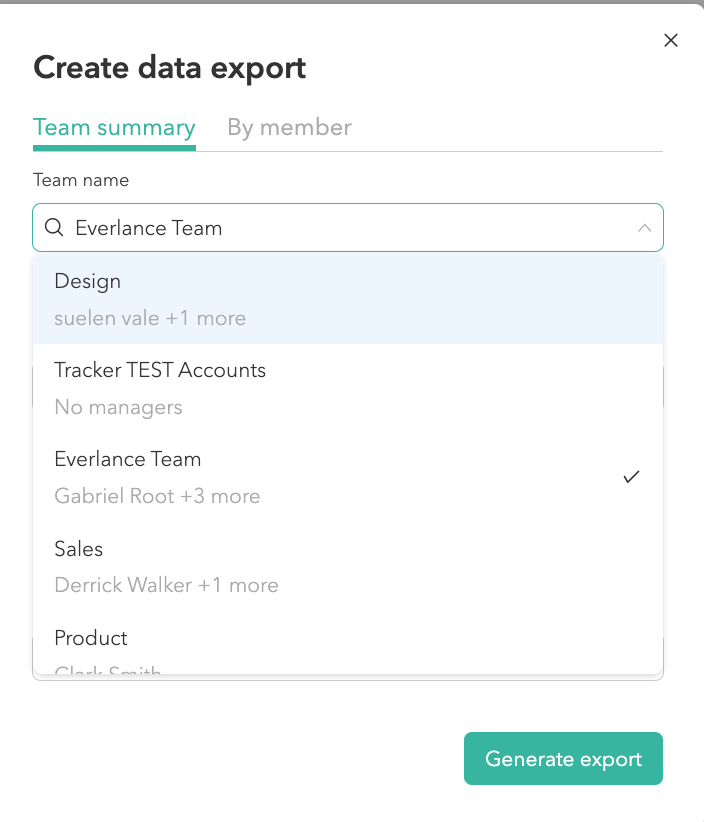
Task: Click the partially visible Clark Smith text
Action: (108, 670)
